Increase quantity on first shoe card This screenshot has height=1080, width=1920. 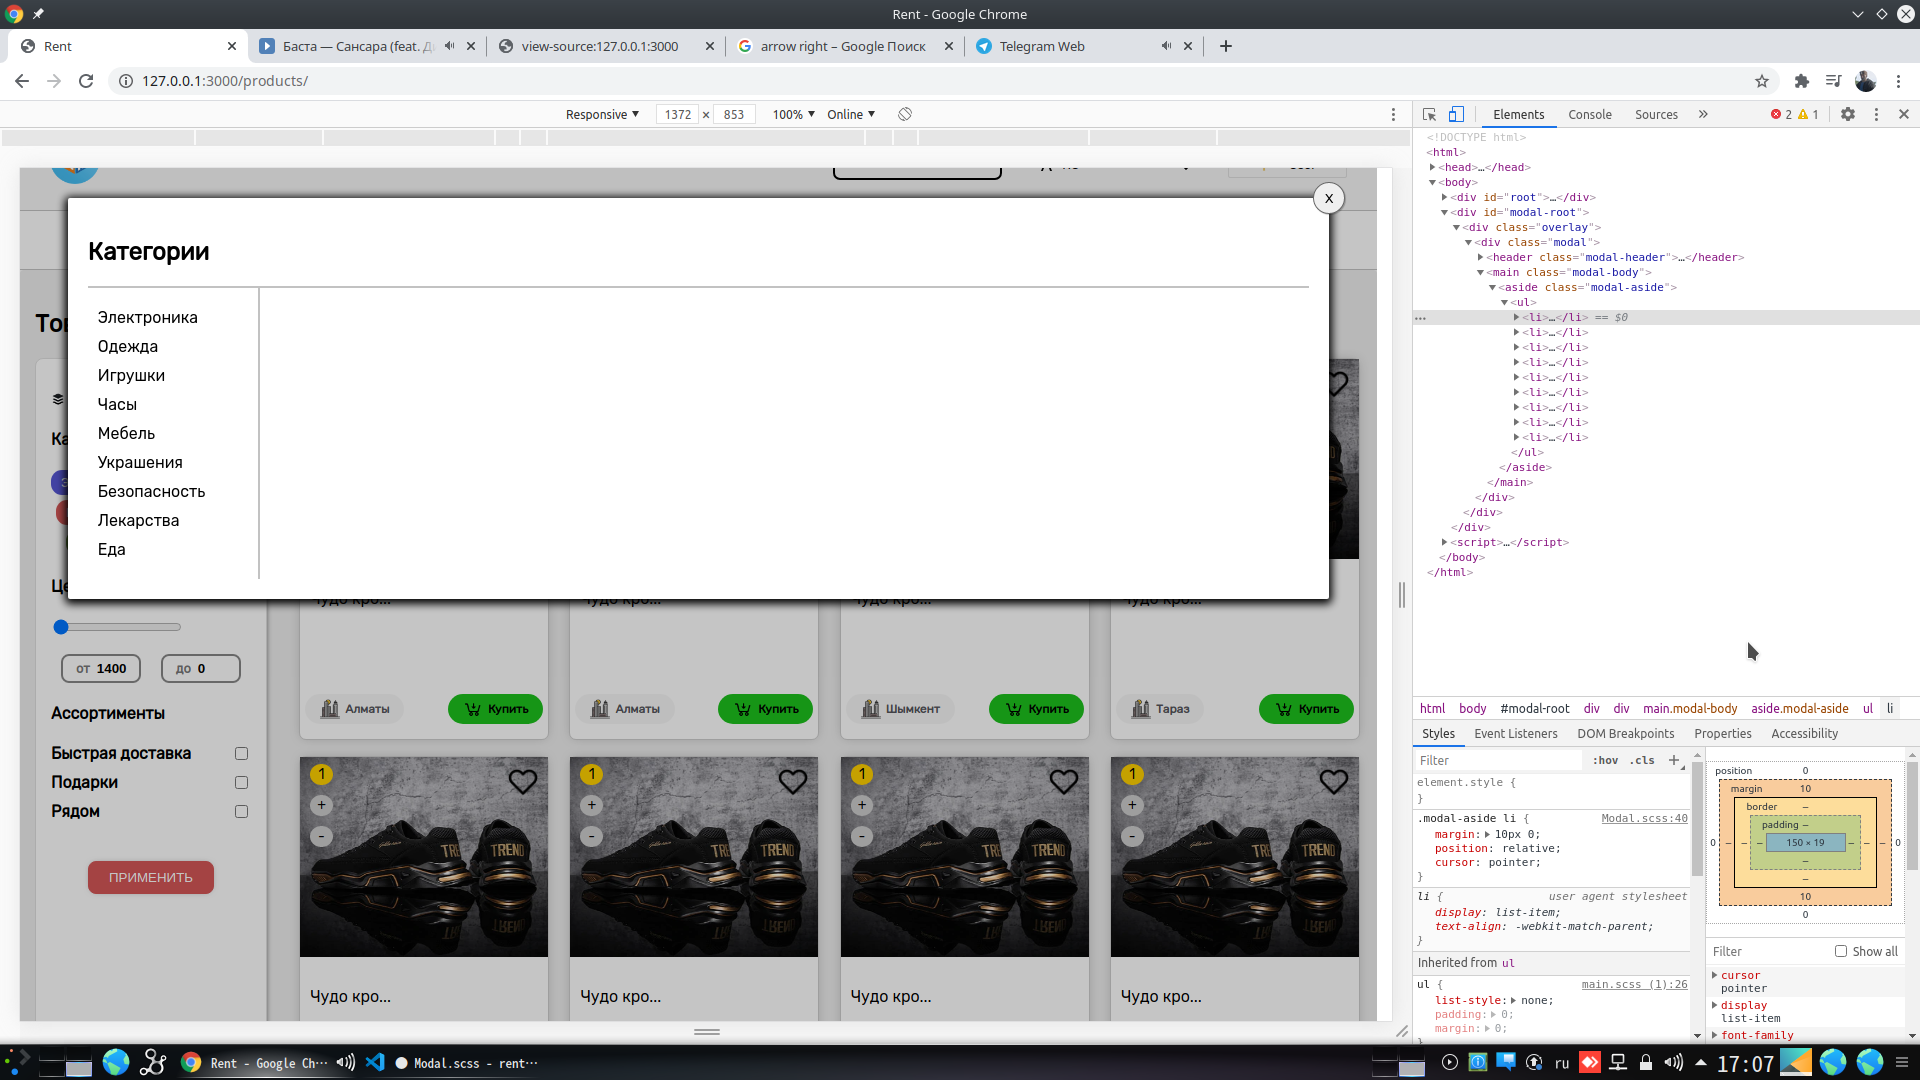pyautogui.click(x=321, y=805)
